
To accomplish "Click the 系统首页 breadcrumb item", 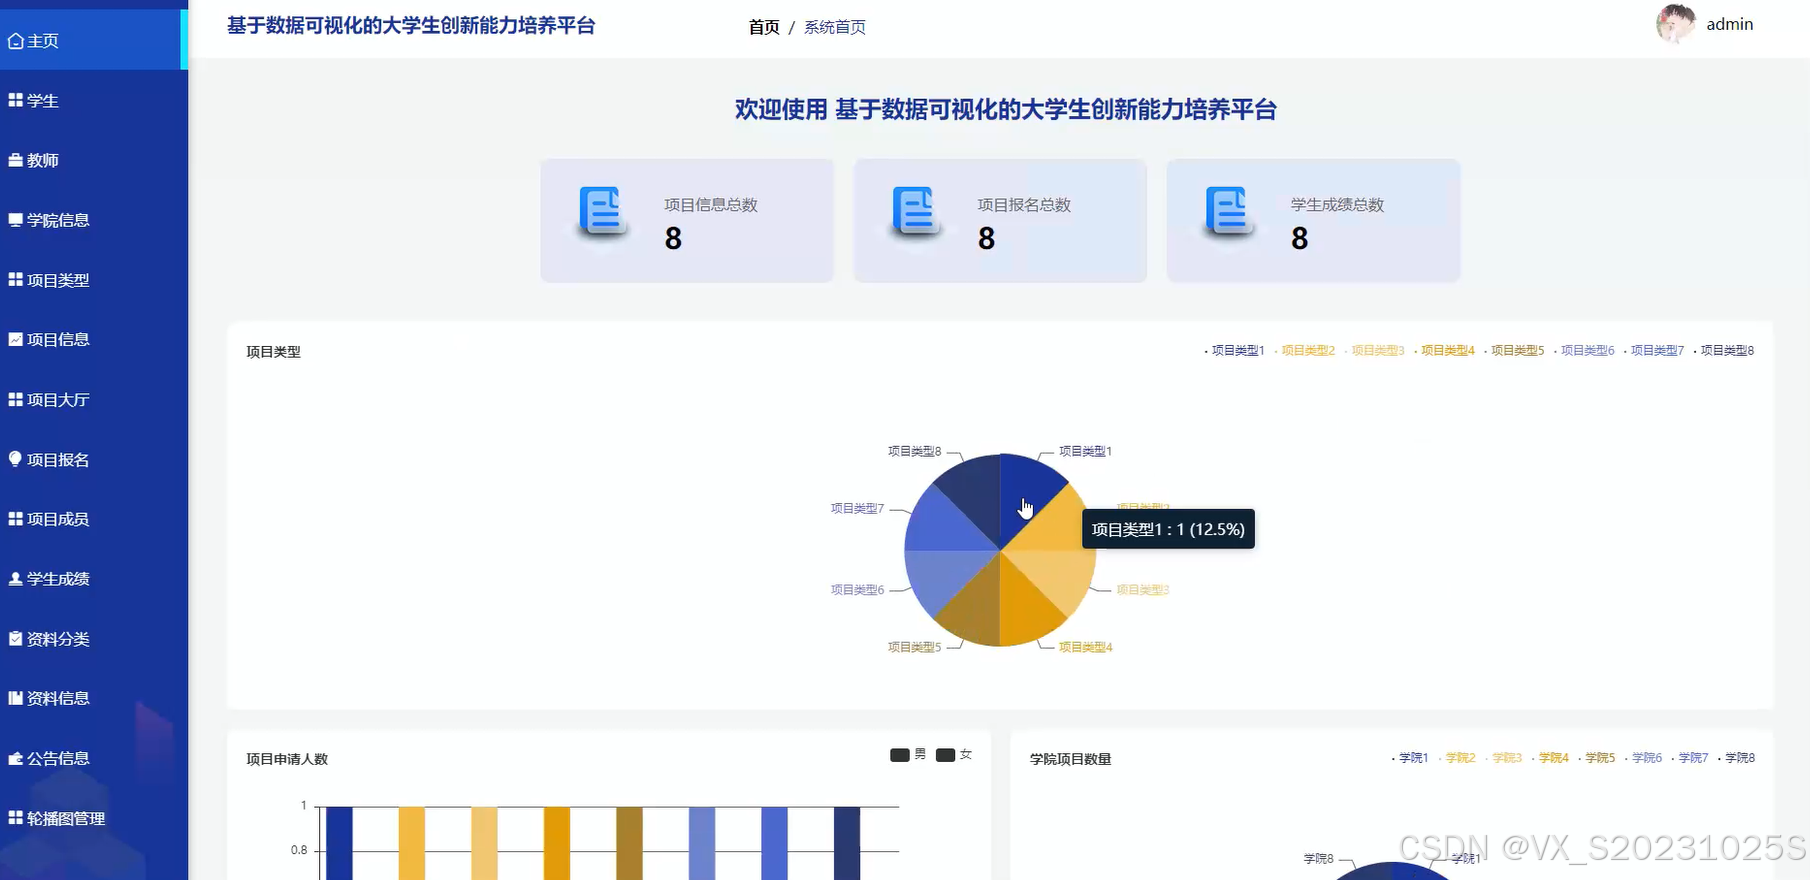I will point(835,27).
